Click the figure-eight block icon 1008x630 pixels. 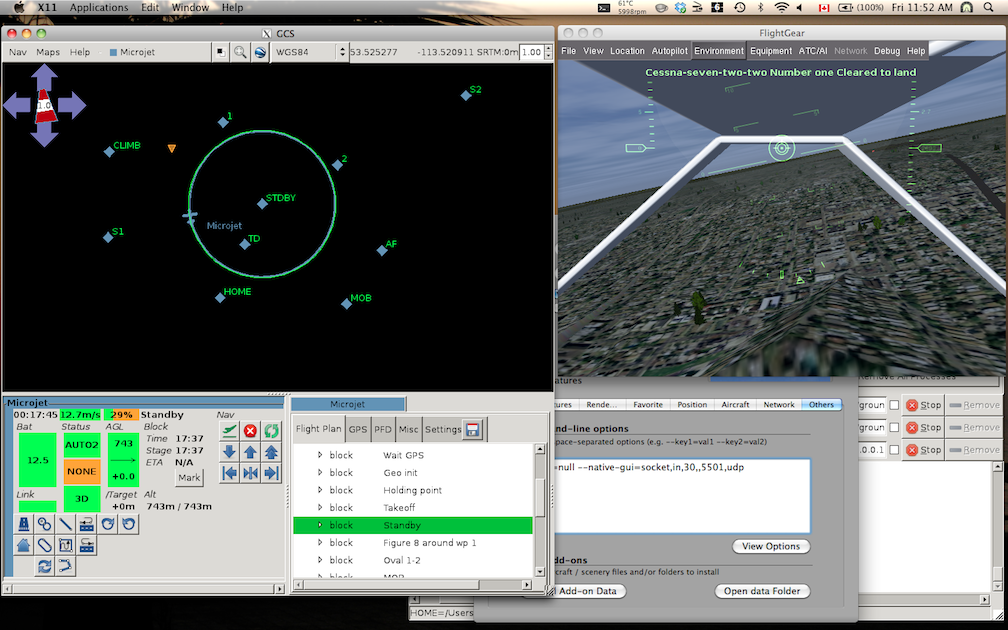[x=44, y=525]
